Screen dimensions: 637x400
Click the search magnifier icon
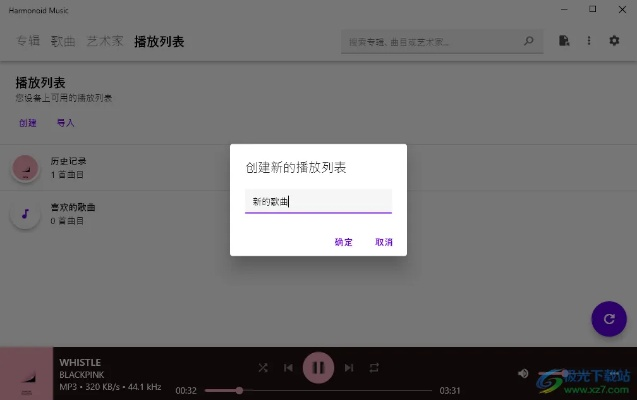point(529,42)
